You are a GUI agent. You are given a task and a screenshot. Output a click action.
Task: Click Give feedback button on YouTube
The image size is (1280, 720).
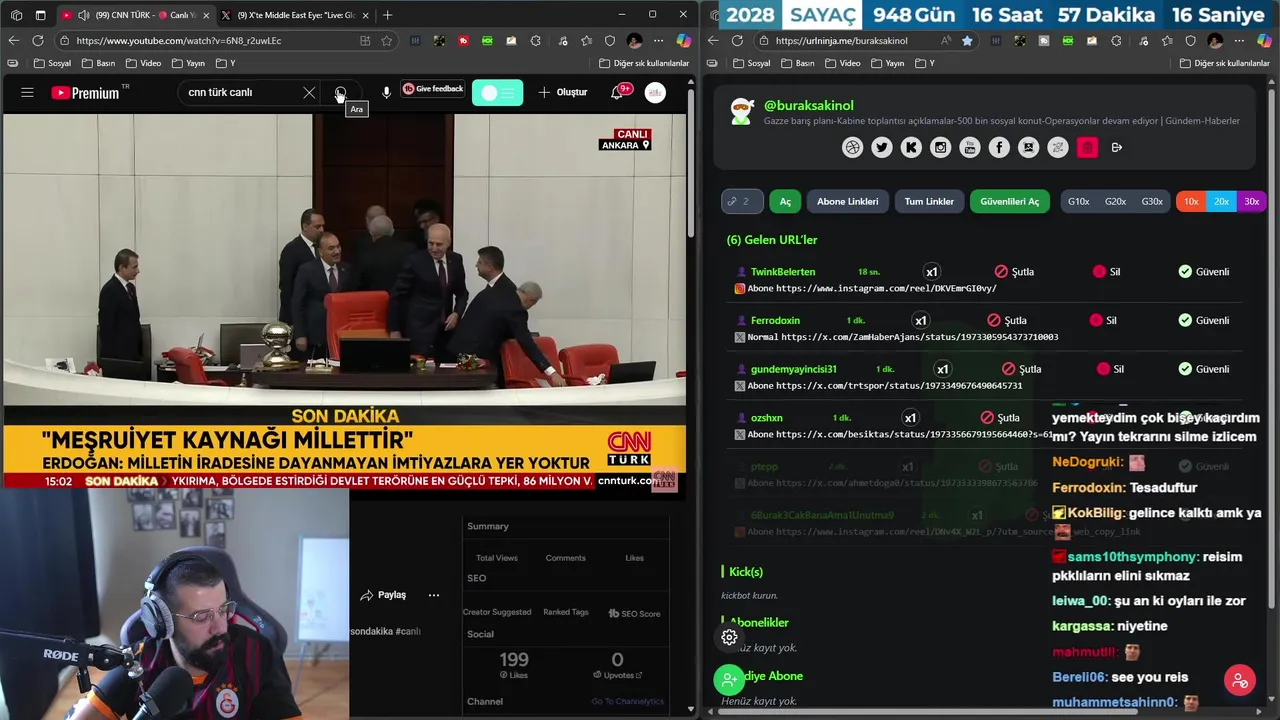(x=433, y=89)
